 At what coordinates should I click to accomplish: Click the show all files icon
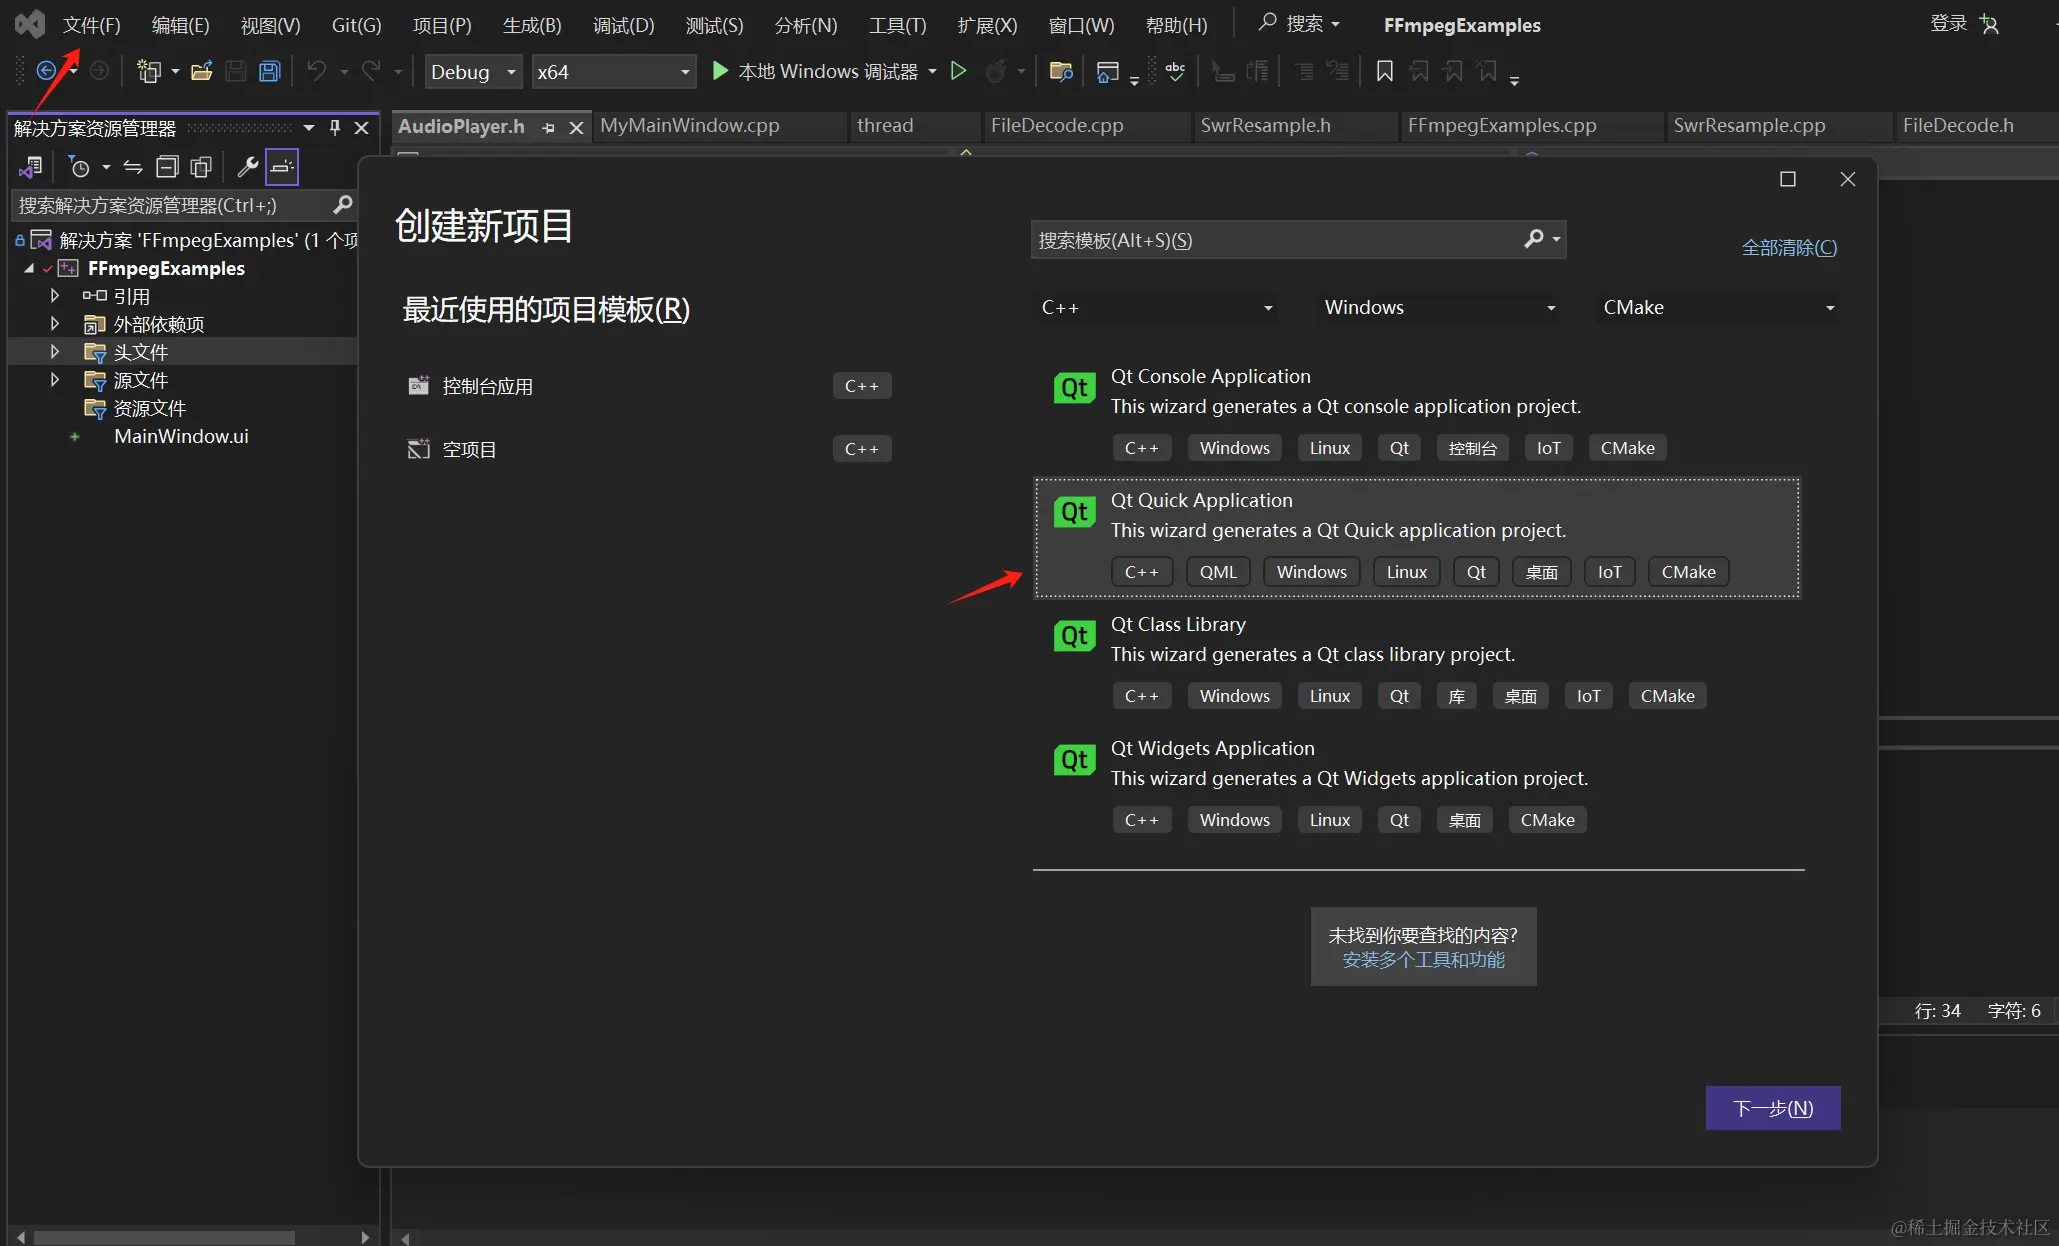point(201,167)
